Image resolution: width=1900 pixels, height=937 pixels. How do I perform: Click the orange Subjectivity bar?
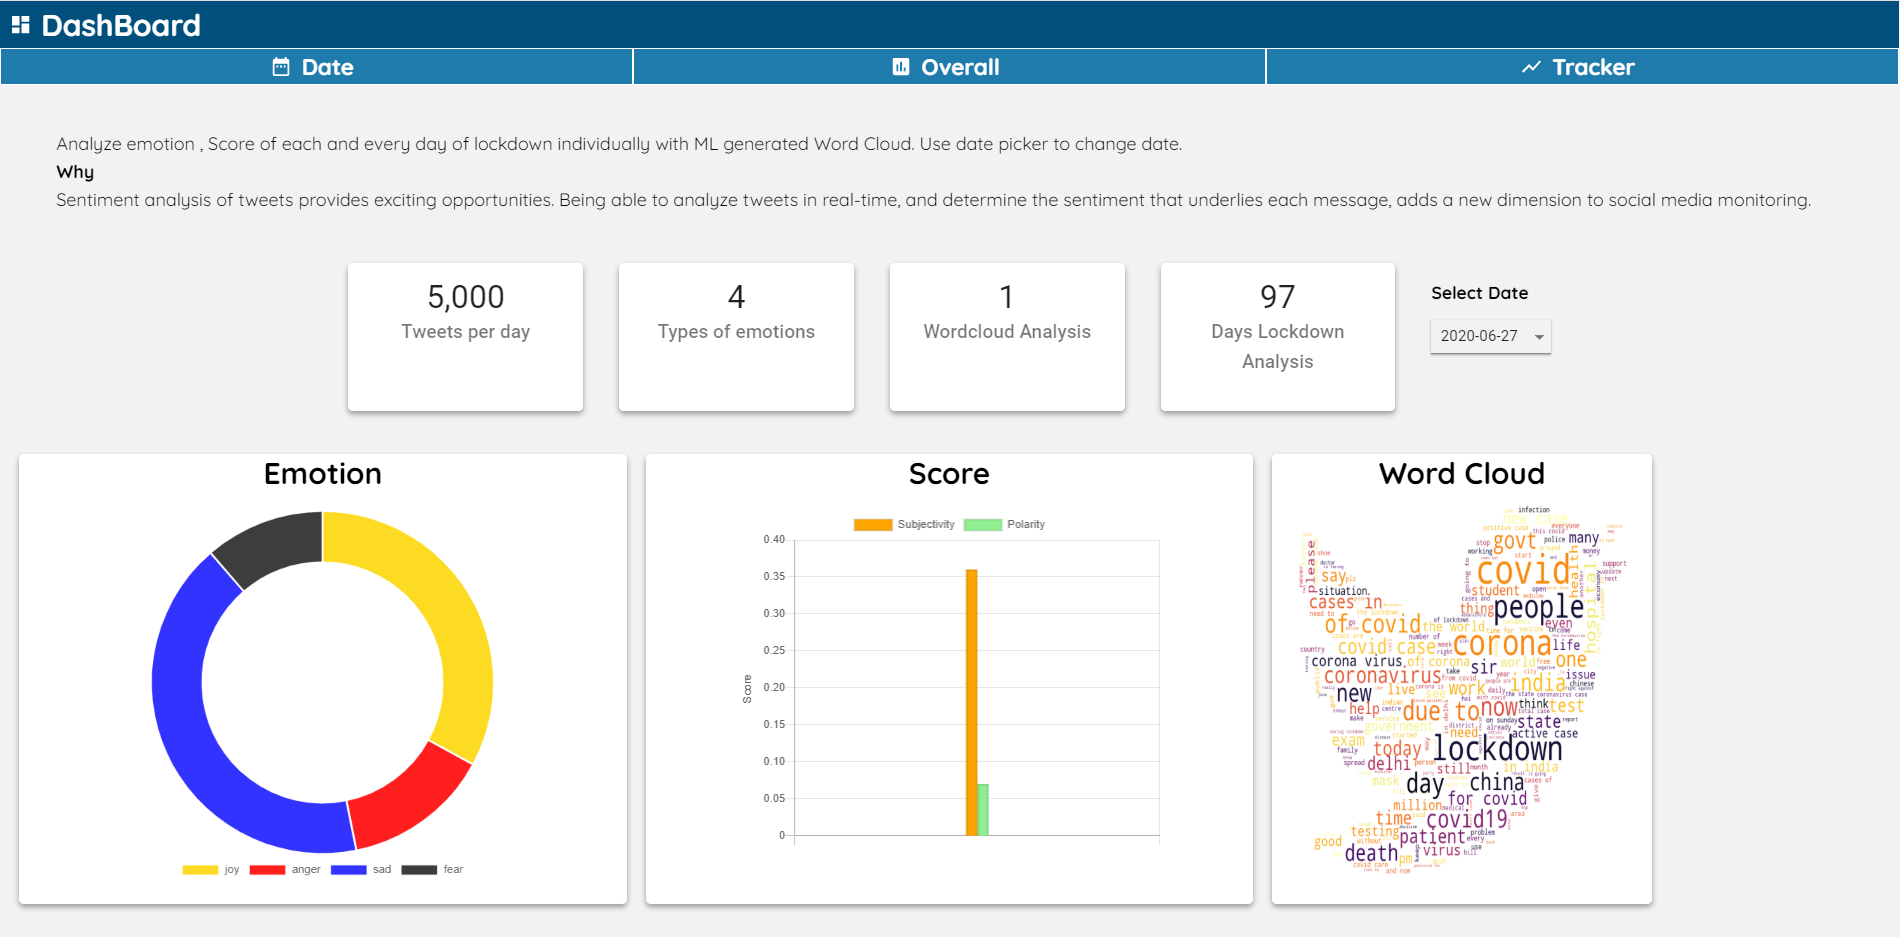971,702
